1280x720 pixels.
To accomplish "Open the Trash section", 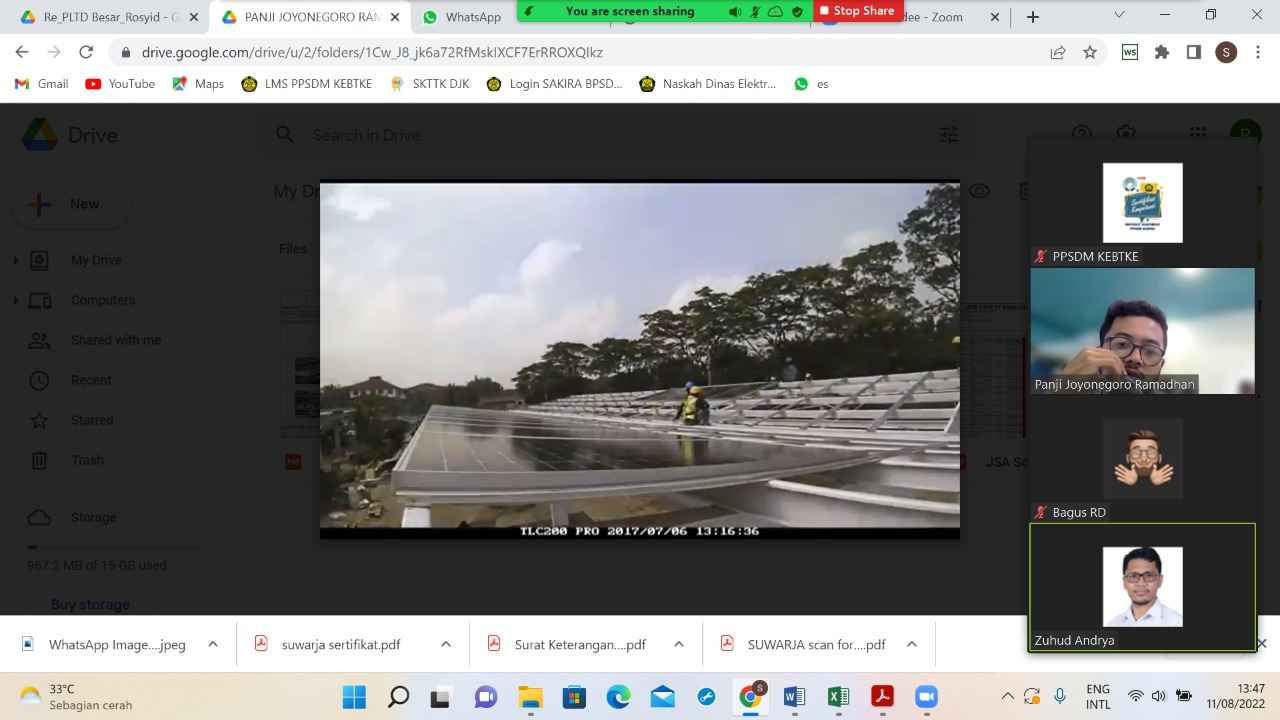I will click(x=87, y=460).
